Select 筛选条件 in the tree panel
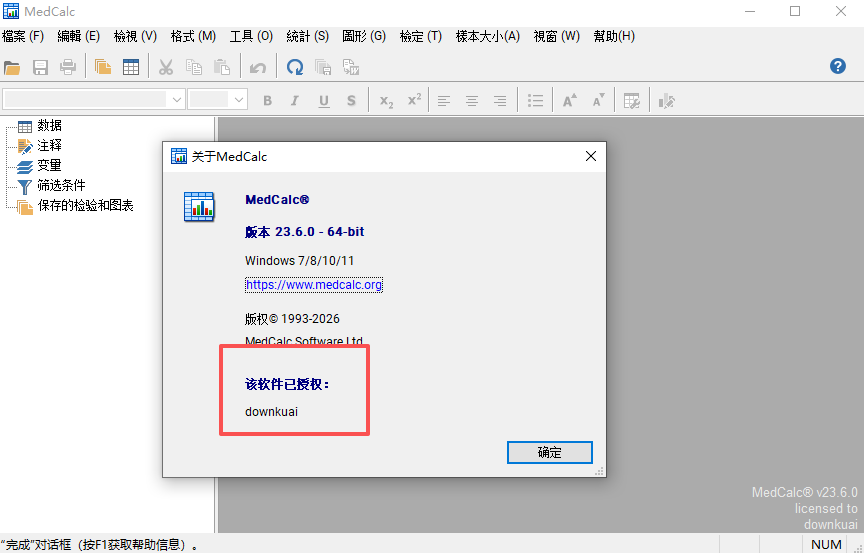Screen dimensions: 864x553 click(x=61, y=186)
